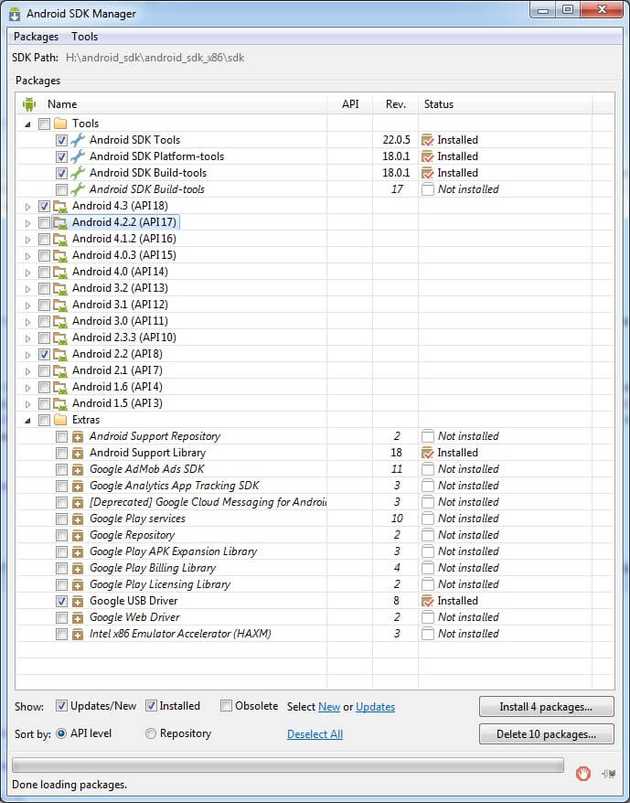This screenshot has height=803, width=630.
Task: Collapse the Extras group
Action: click(x=28, y=420)
